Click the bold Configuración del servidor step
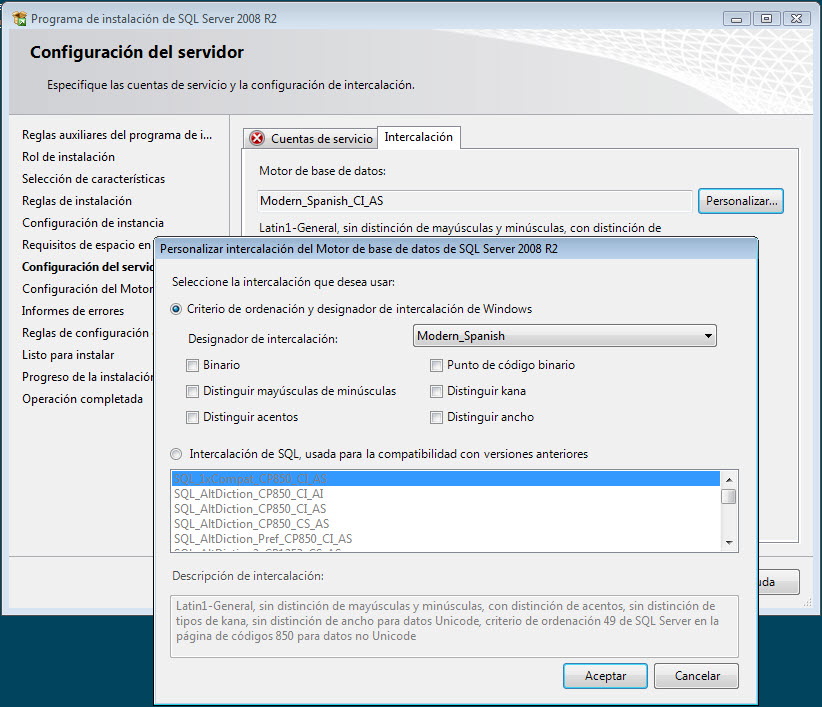 pyautogui.click(x=88, y=267)
